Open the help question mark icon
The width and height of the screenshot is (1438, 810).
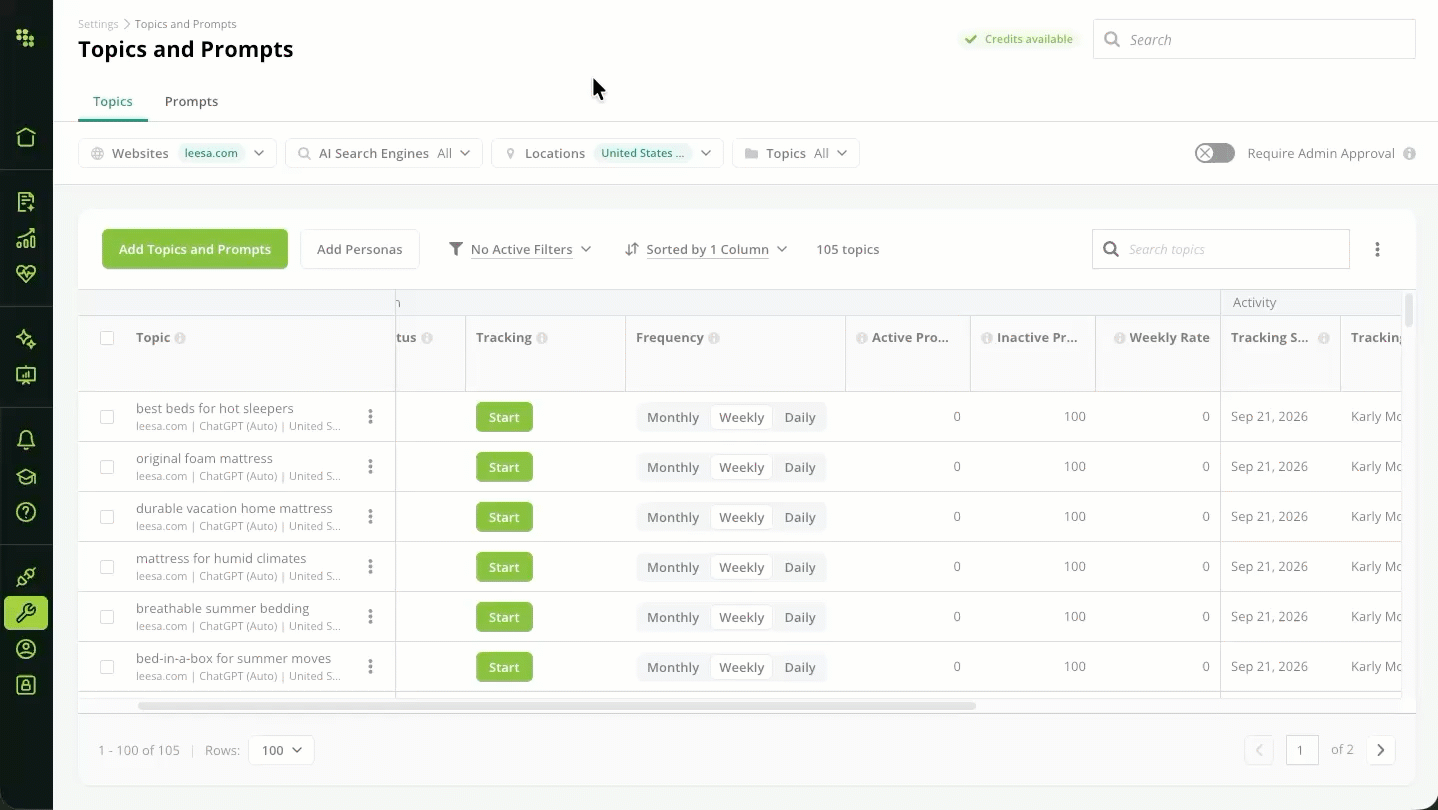tap(26, 512)
